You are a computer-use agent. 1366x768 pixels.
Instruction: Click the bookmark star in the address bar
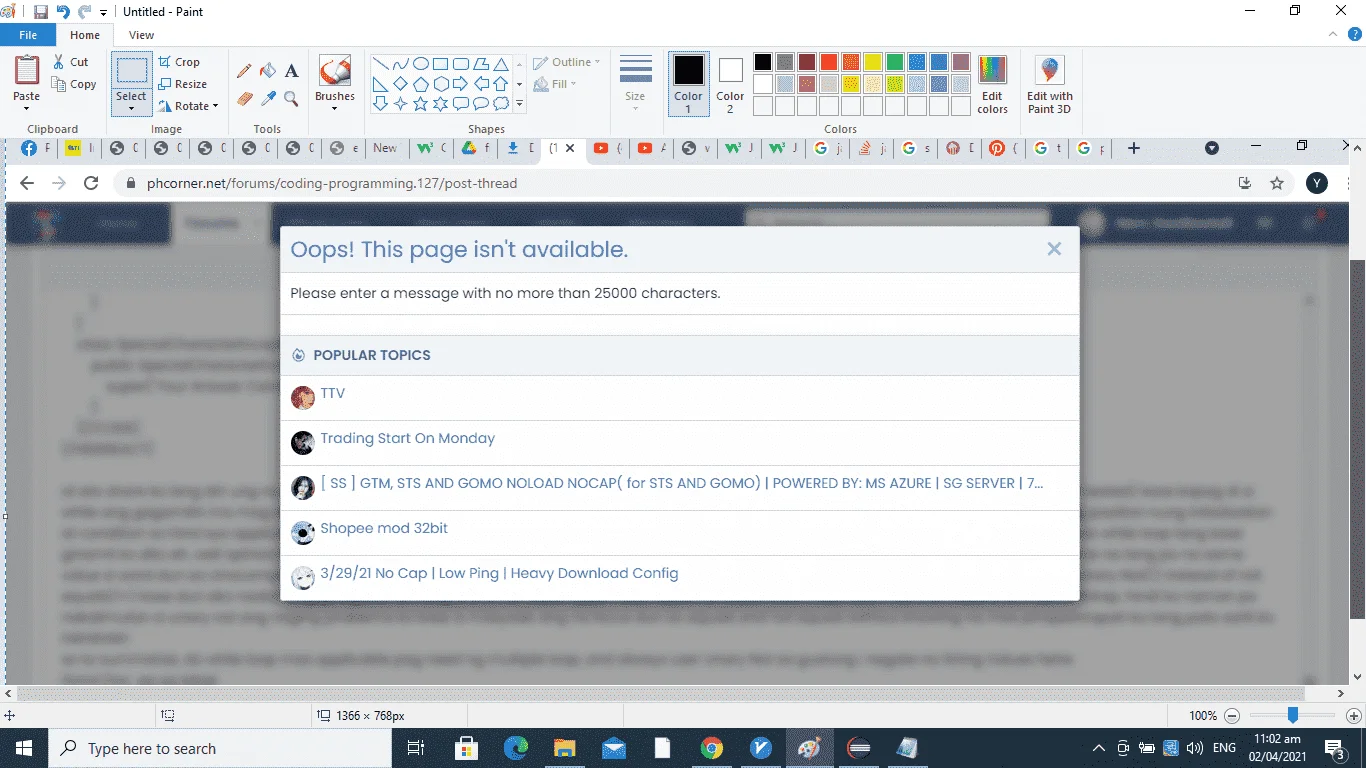pyautogui.click(x=1277, y=183)
